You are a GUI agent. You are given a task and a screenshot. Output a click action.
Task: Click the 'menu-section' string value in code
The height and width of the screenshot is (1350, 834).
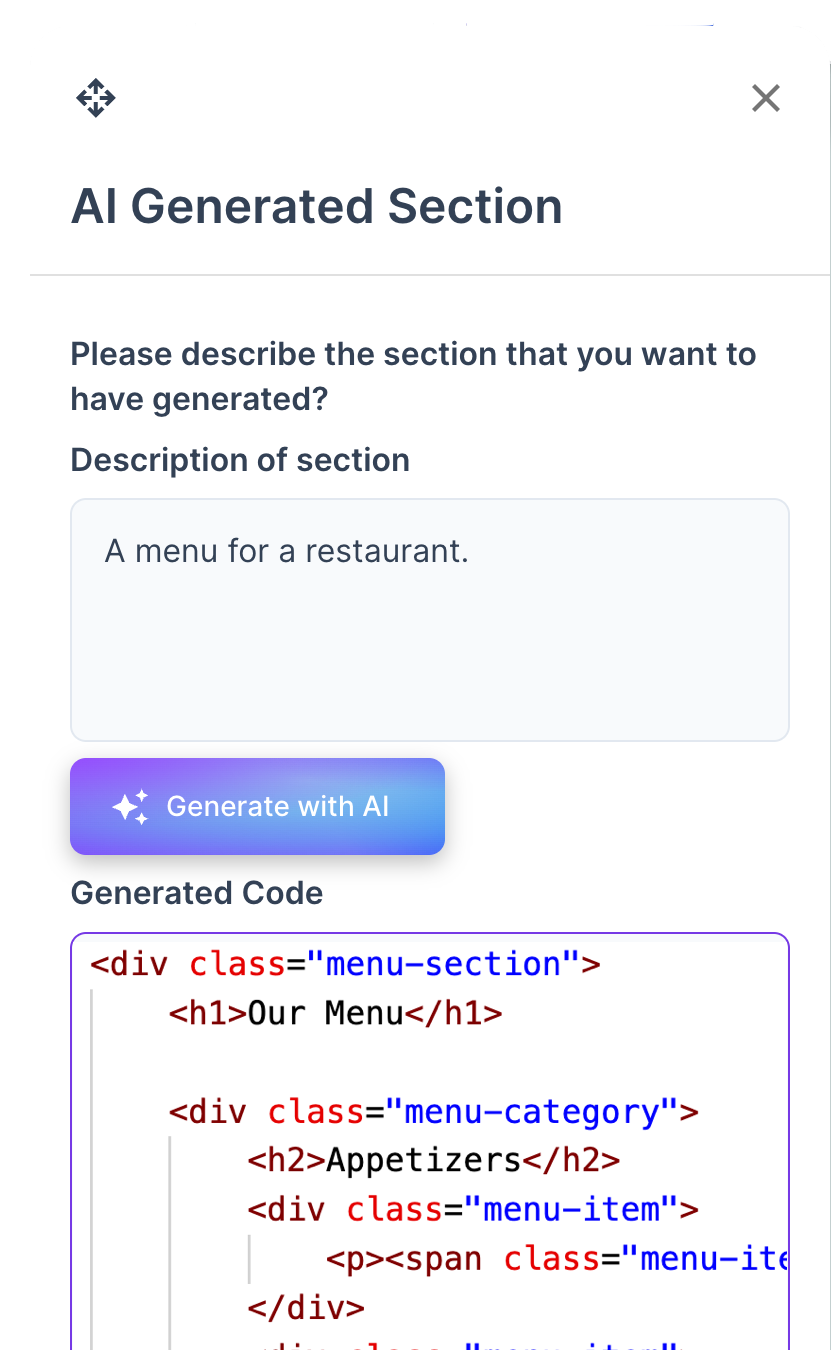point(444,964)
